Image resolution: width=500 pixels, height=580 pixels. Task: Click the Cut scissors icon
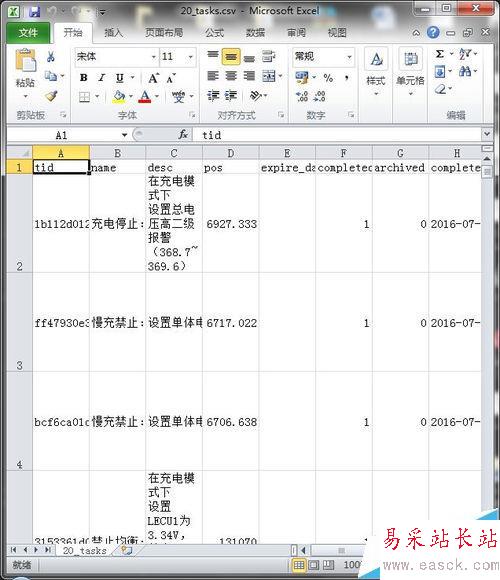(x=51, y=57)
